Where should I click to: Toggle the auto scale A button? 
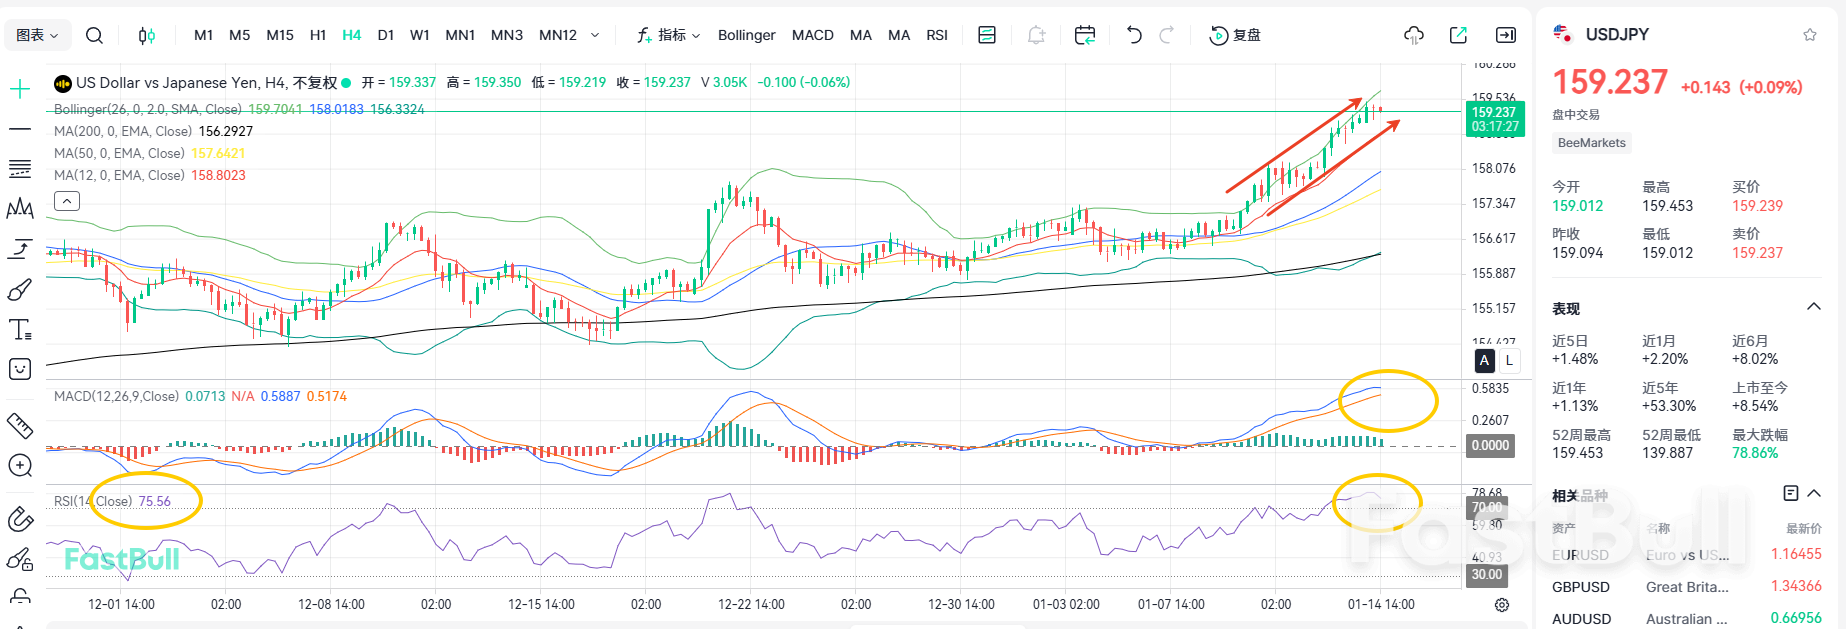coord(1484,361)
